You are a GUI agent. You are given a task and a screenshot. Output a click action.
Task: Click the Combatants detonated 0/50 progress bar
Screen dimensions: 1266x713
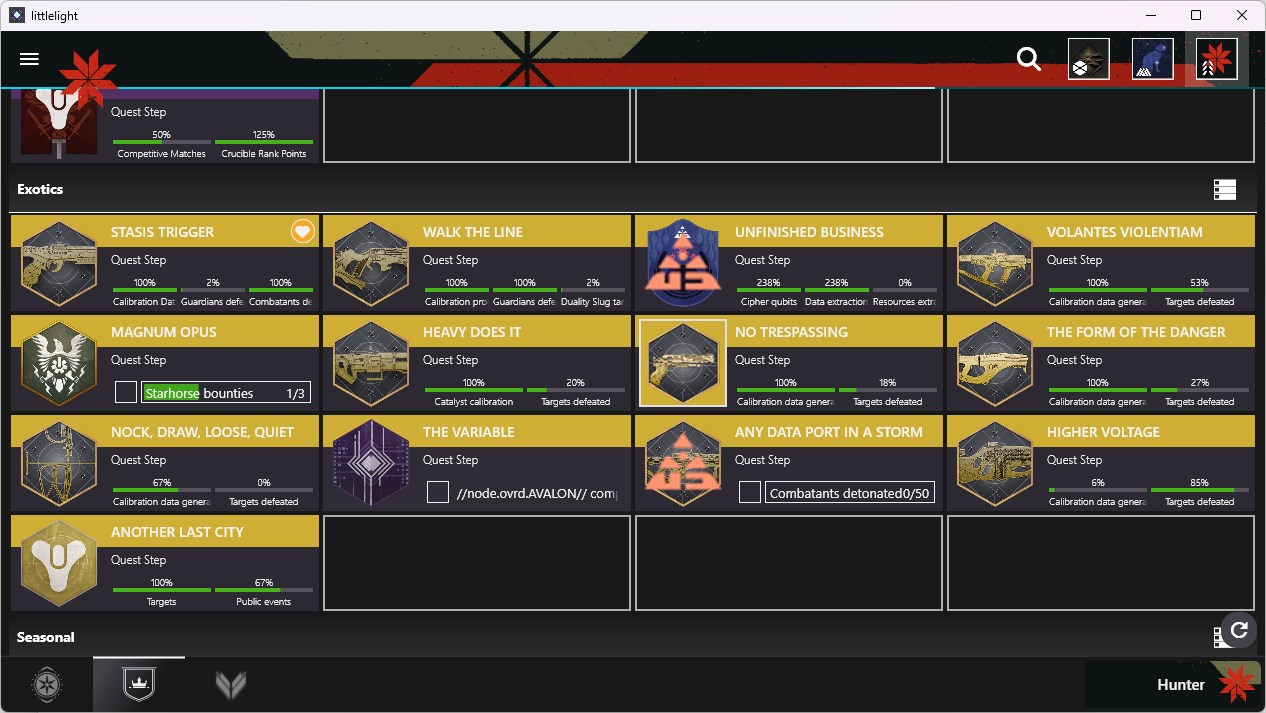(850, 493)
